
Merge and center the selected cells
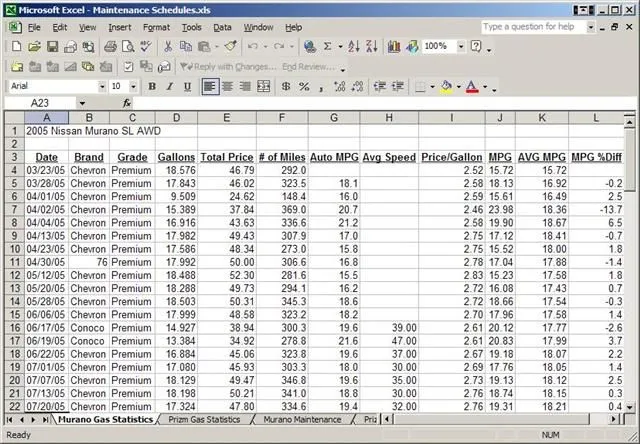point(264,87)
